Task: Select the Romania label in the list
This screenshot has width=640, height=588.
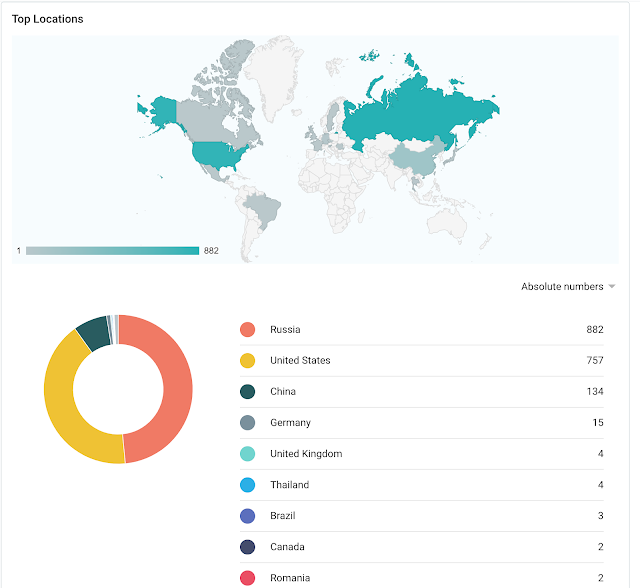Action: point(290,578)
